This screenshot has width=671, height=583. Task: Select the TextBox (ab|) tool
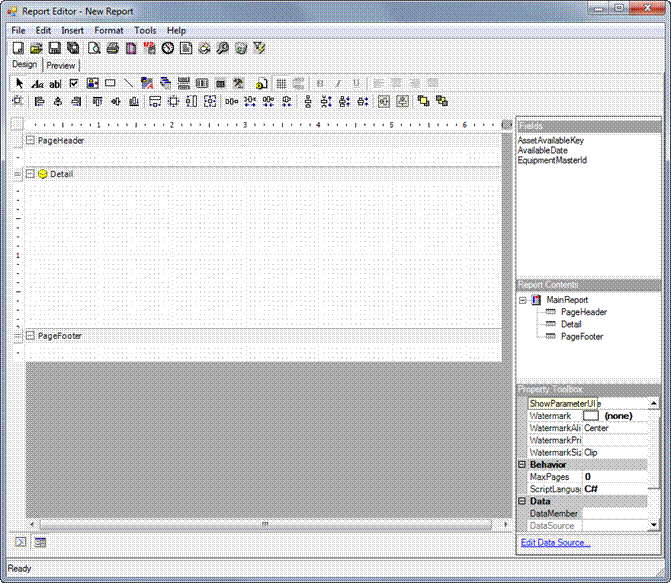click(x=55, y=83)
